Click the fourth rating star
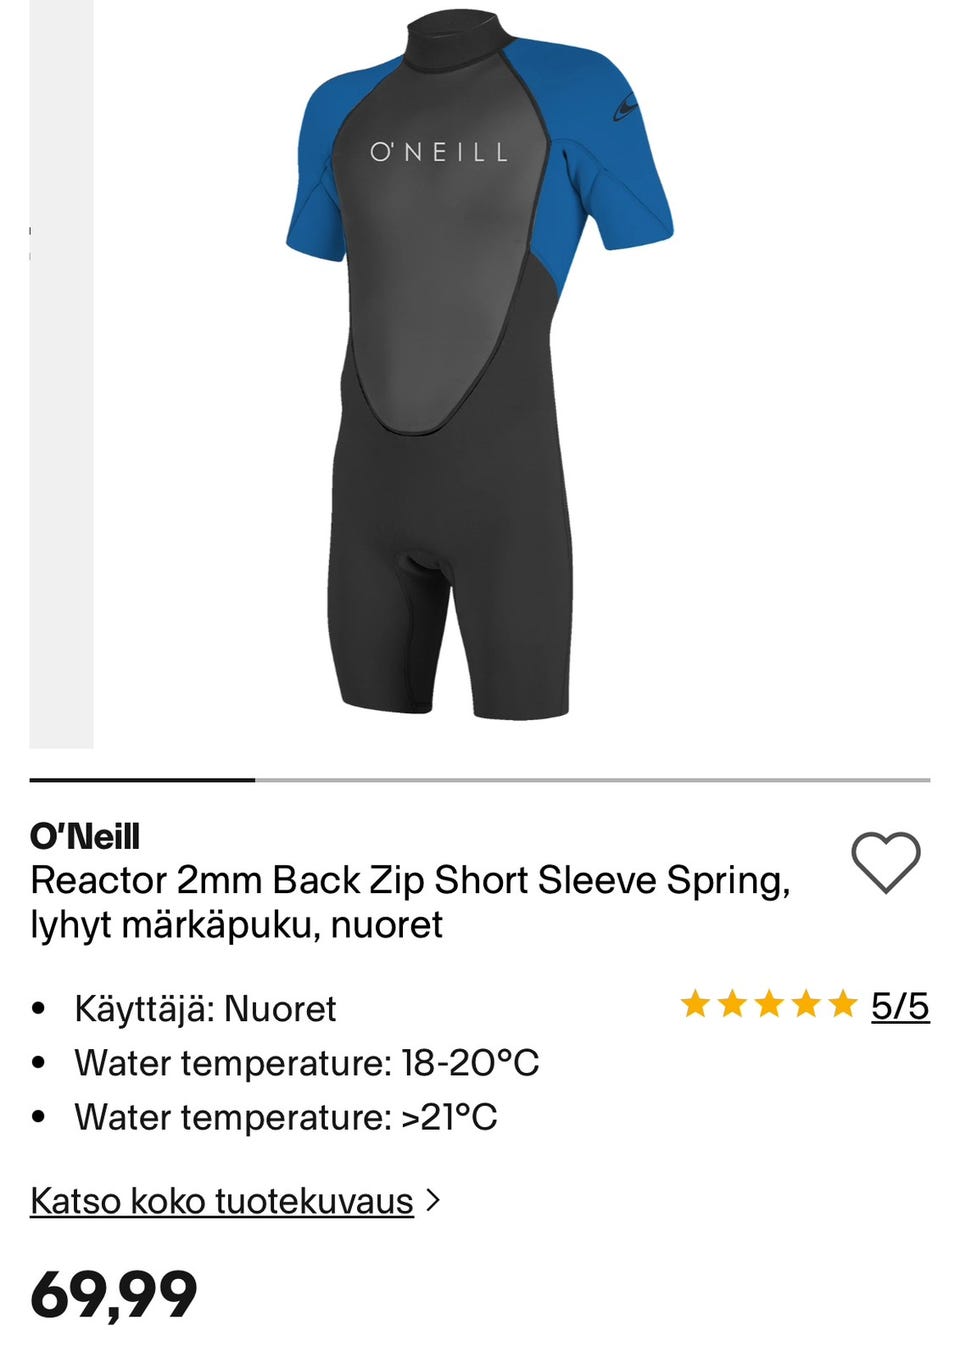The image size is (960, 1357). point(806,1004)
